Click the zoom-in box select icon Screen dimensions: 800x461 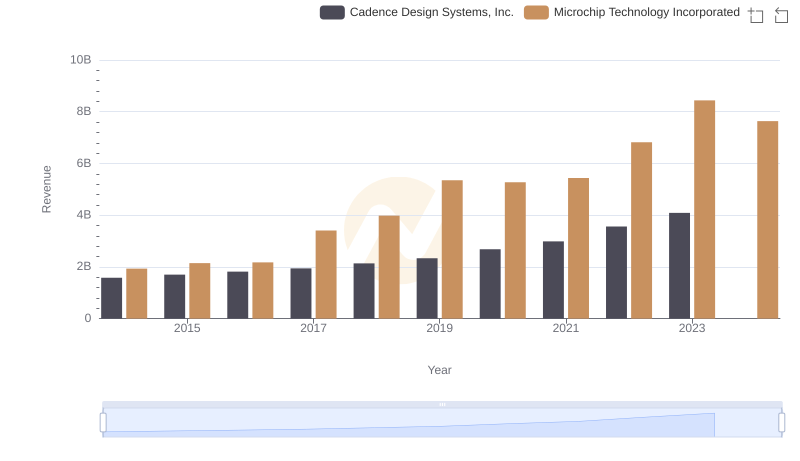756,15
